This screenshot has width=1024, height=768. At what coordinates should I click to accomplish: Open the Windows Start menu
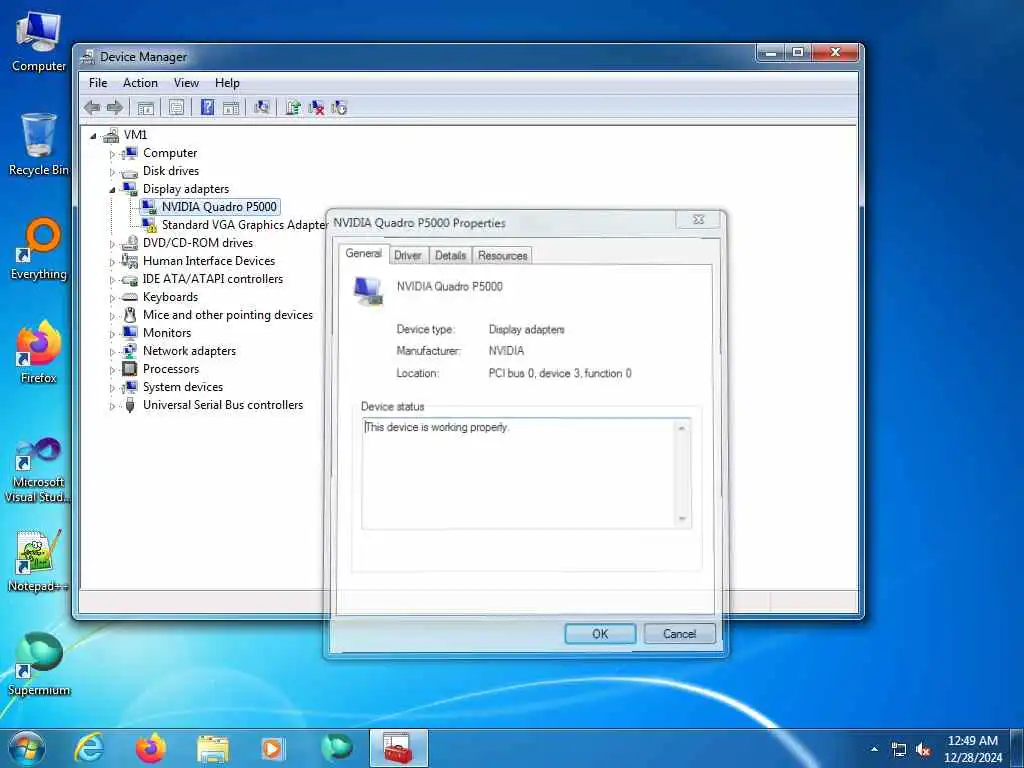coord(27,748)
